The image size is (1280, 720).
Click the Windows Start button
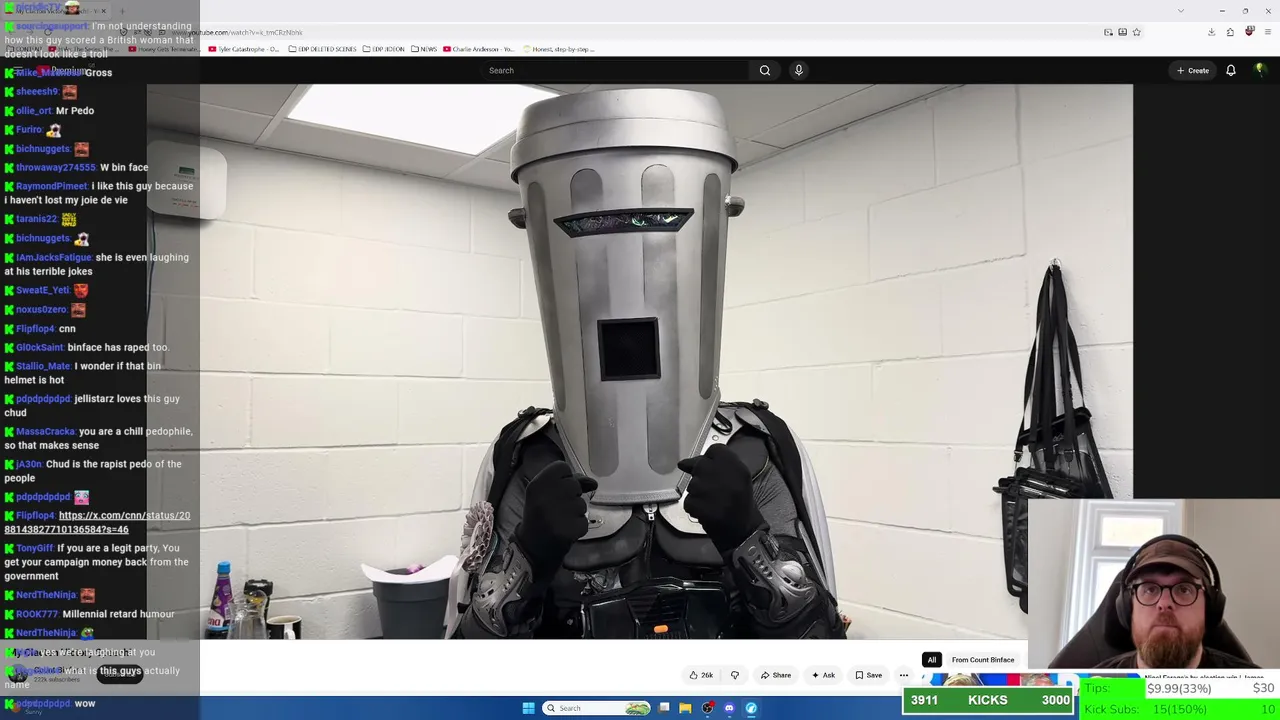(528, 708)
